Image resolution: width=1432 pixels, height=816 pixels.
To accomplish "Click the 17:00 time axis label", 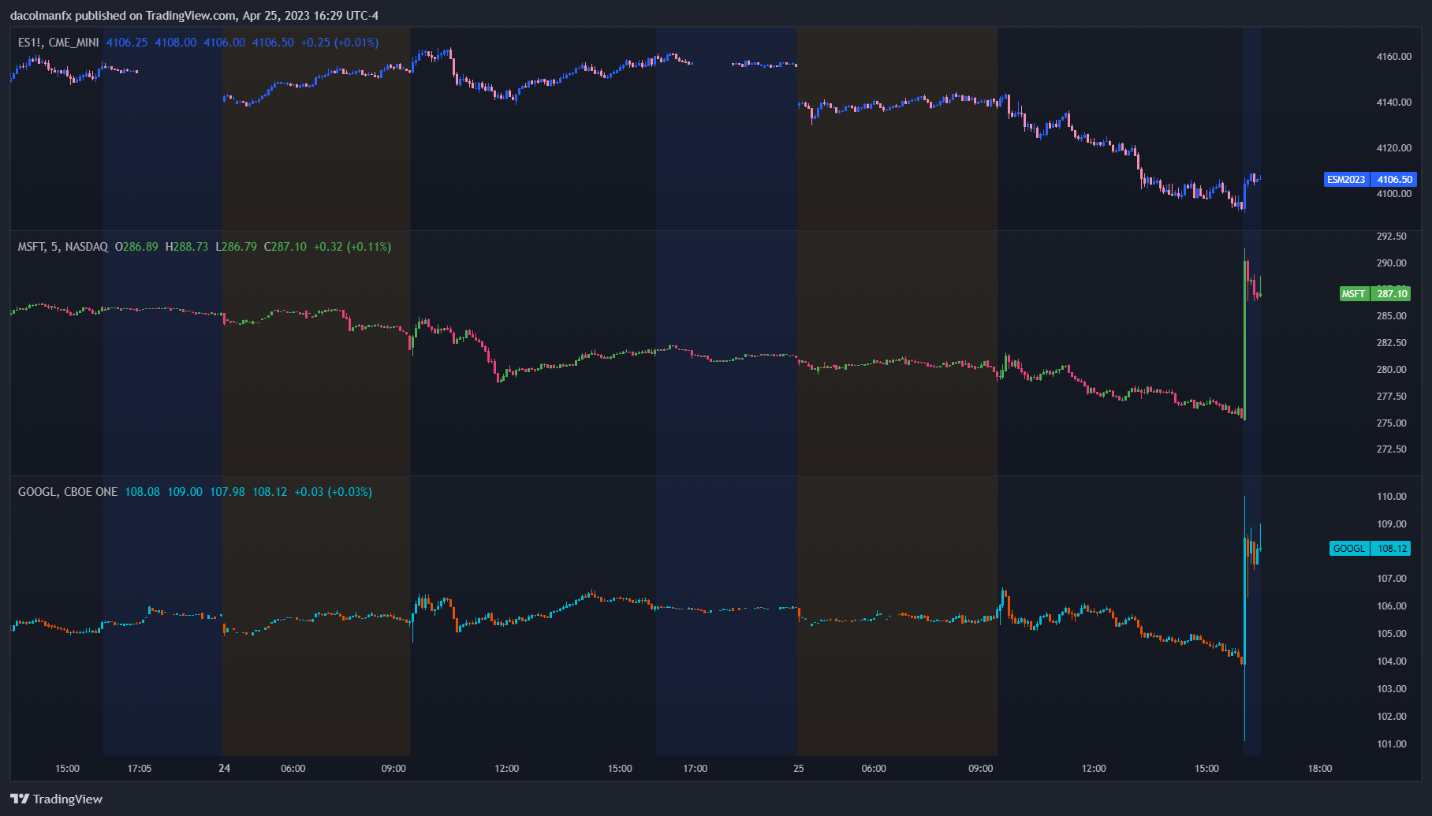I will pos(695,769).
